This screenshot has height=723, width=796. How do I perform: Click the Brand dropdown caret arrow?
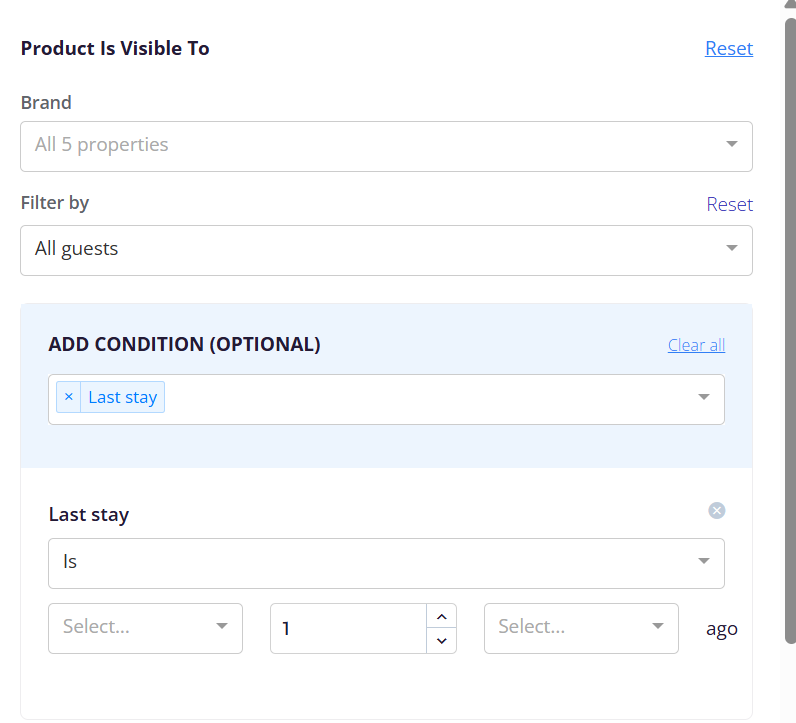pyautogui.click(x=732, y=144)
